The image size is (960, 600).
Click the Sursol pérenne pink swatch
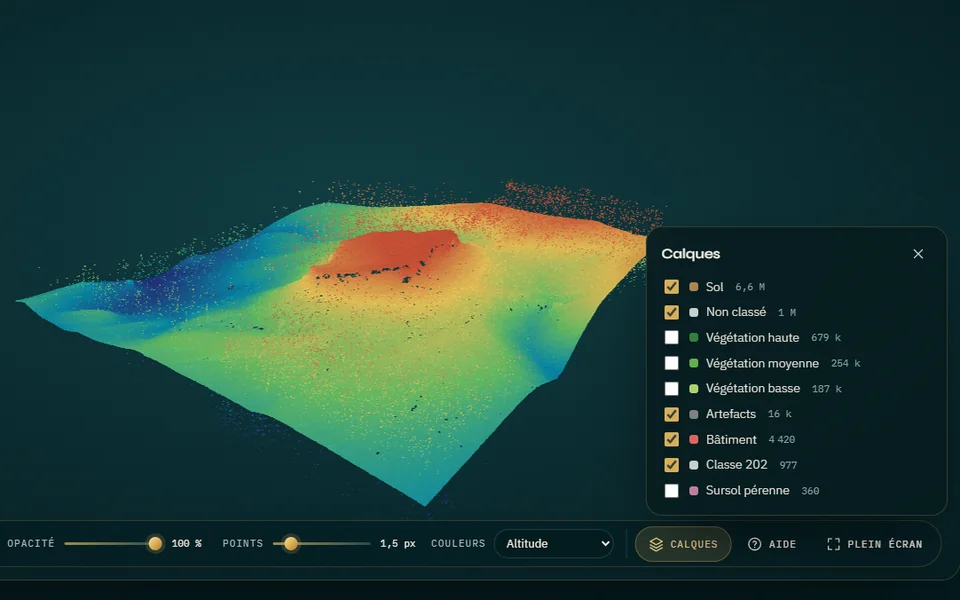point(694,490)
